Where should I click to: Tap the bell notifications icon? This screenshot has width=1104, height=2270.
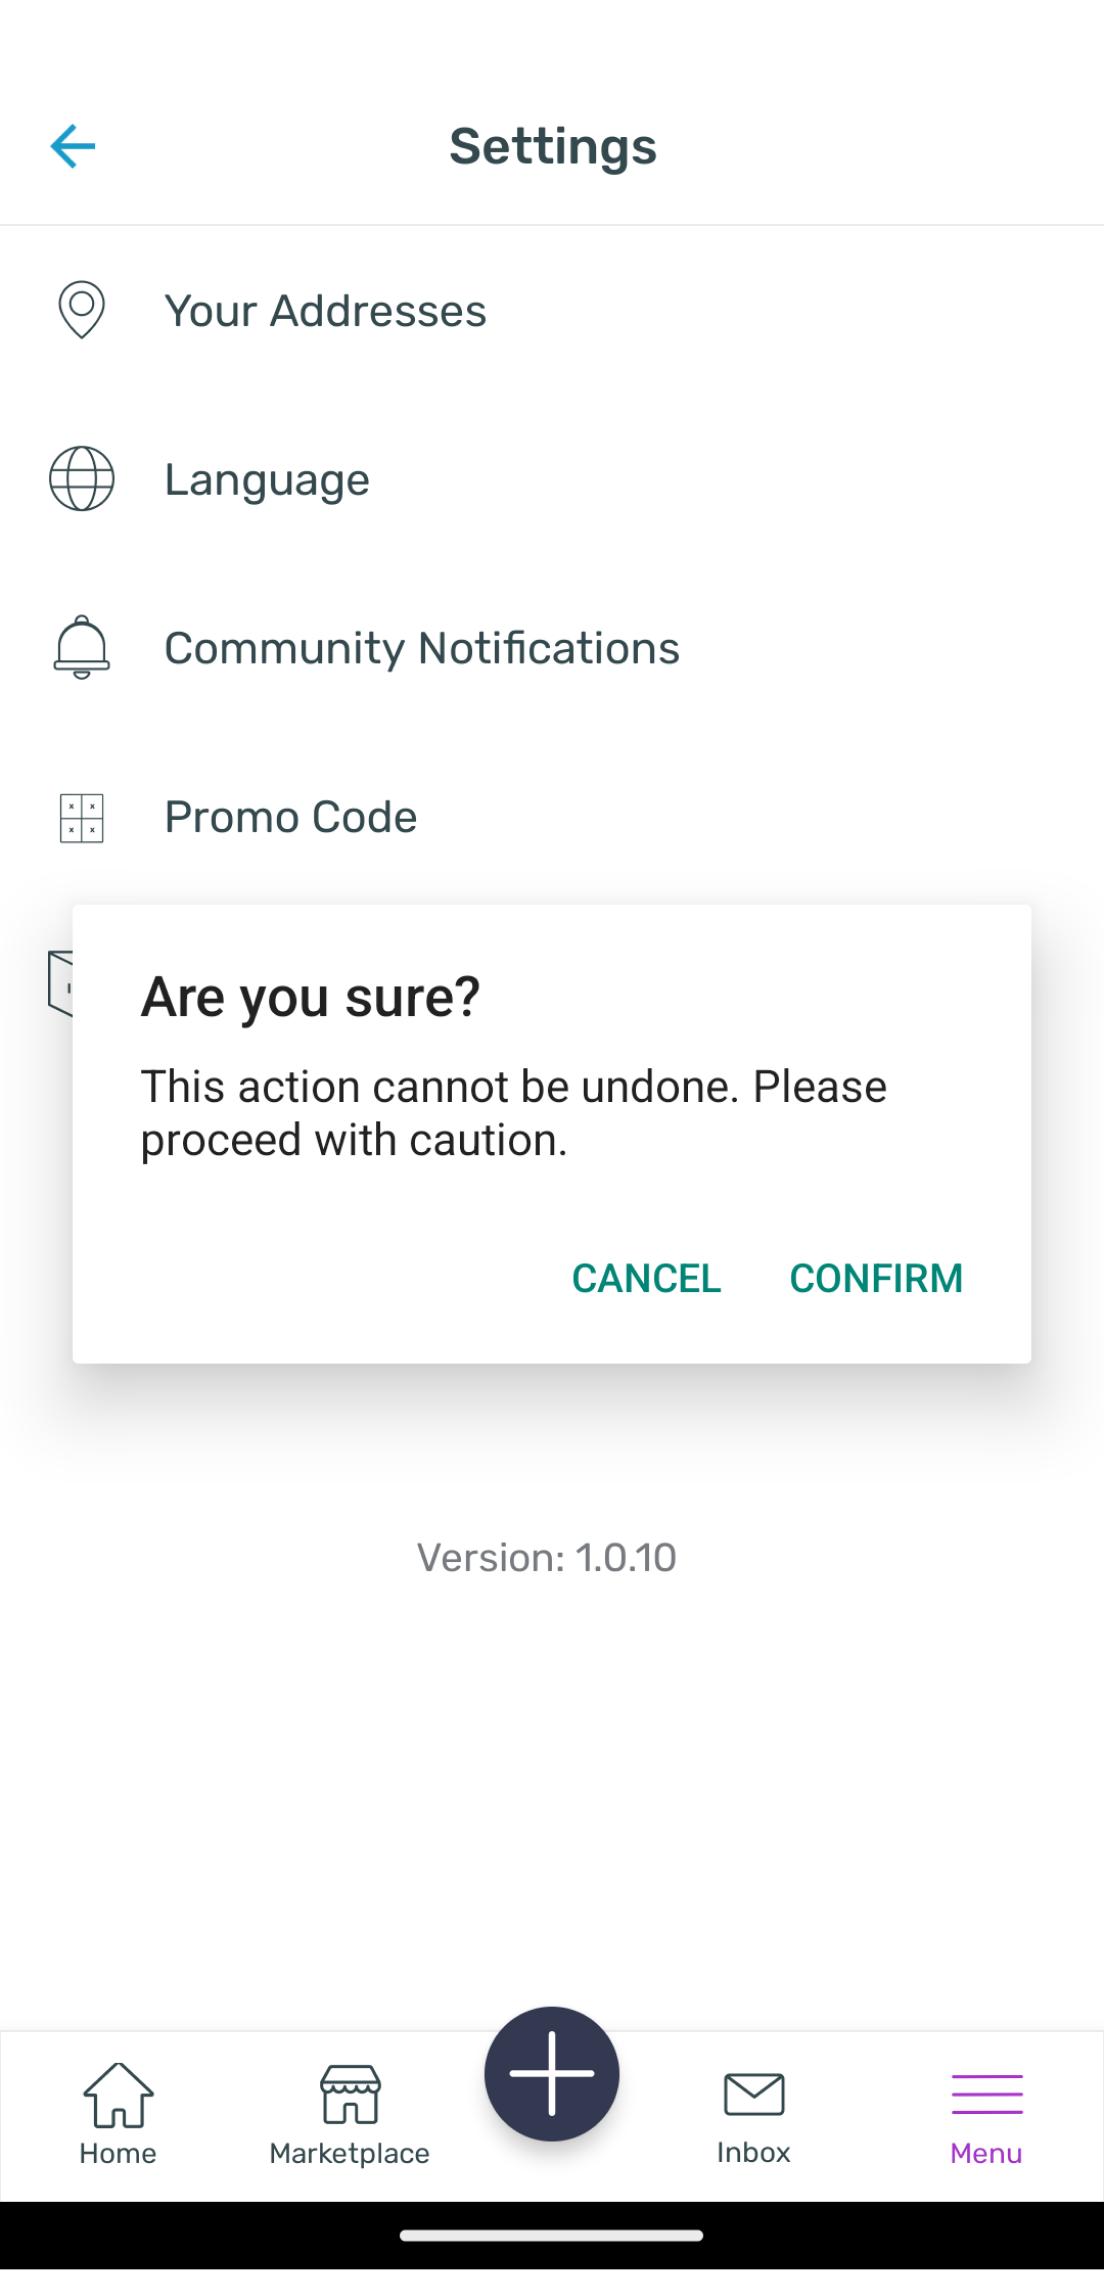click(x=81, y=648)
